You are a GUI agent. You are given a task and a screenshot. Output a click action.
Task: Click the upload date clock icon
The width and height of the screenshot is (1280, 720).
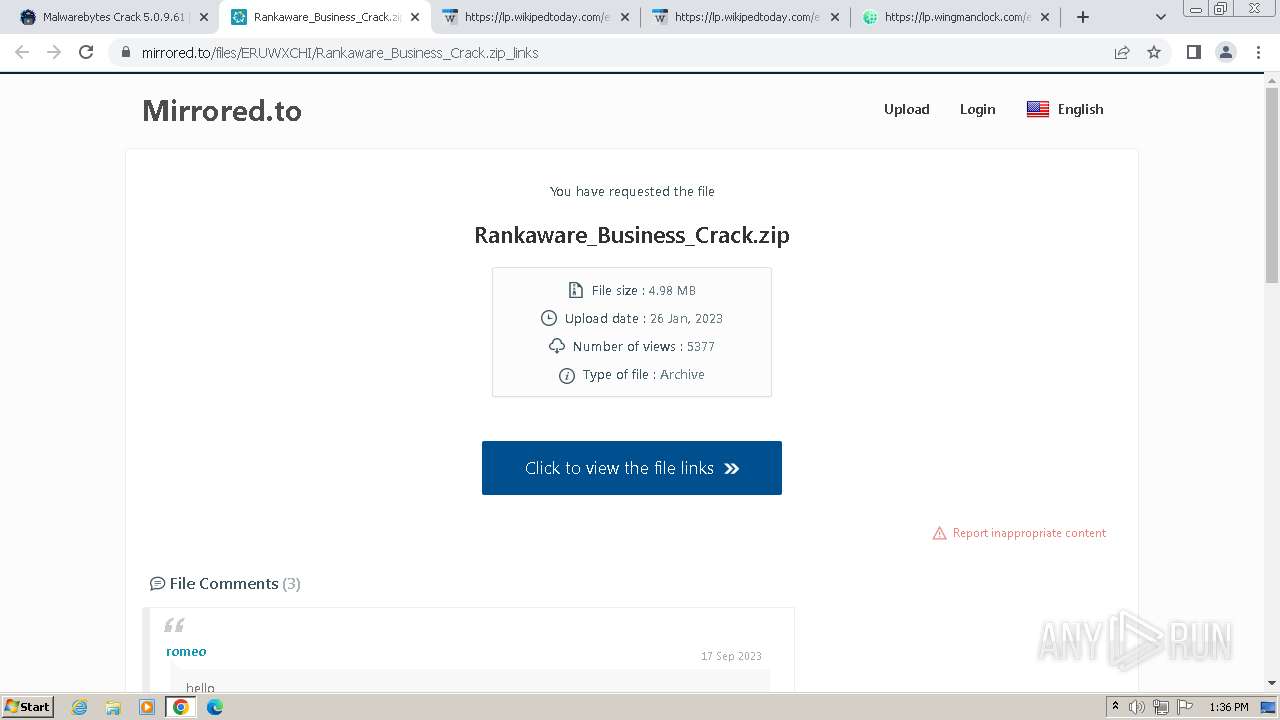tap(548, 318)
